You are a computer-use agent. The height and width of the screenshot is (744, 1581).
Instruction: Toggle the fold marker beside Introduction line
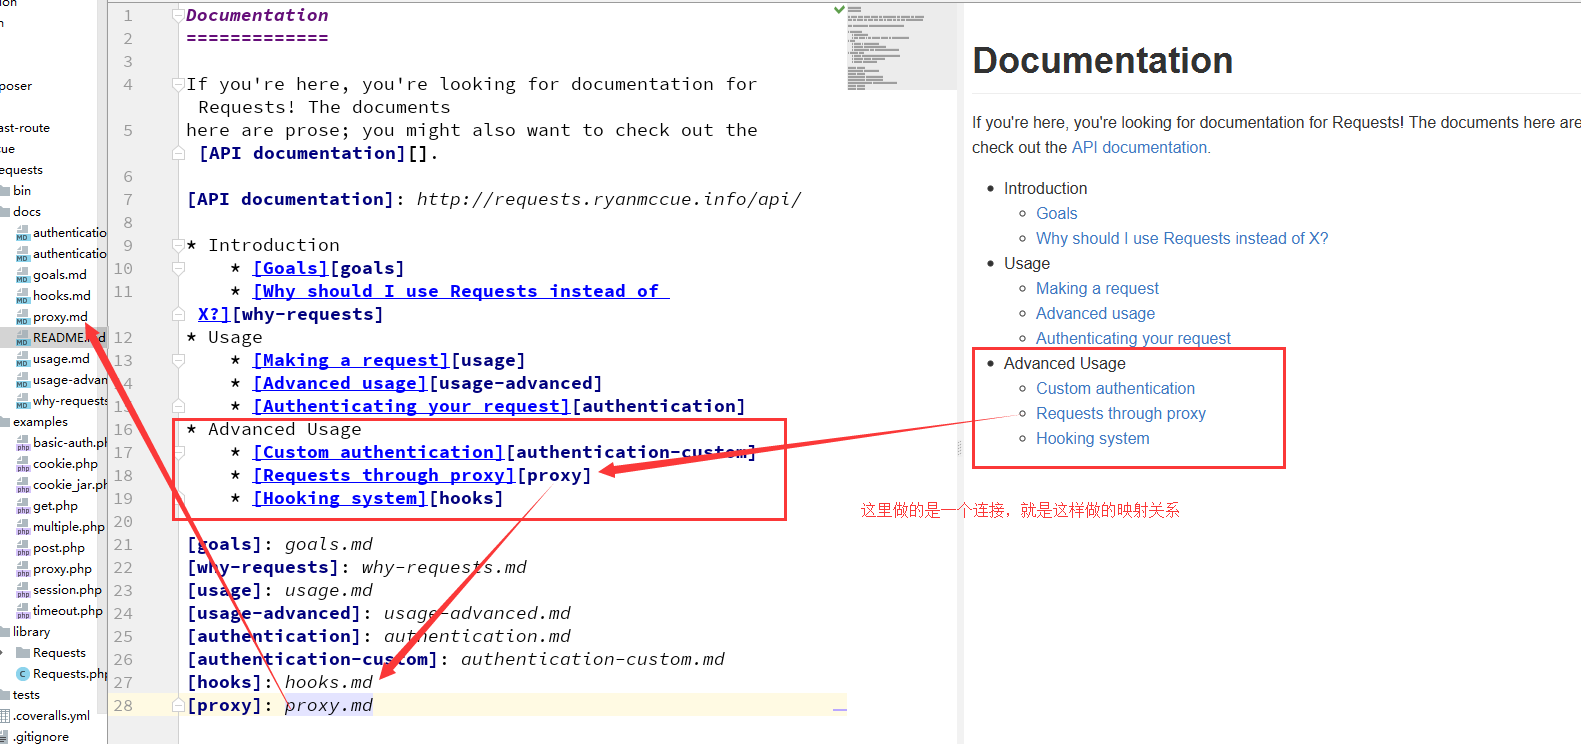pos(178,246)
